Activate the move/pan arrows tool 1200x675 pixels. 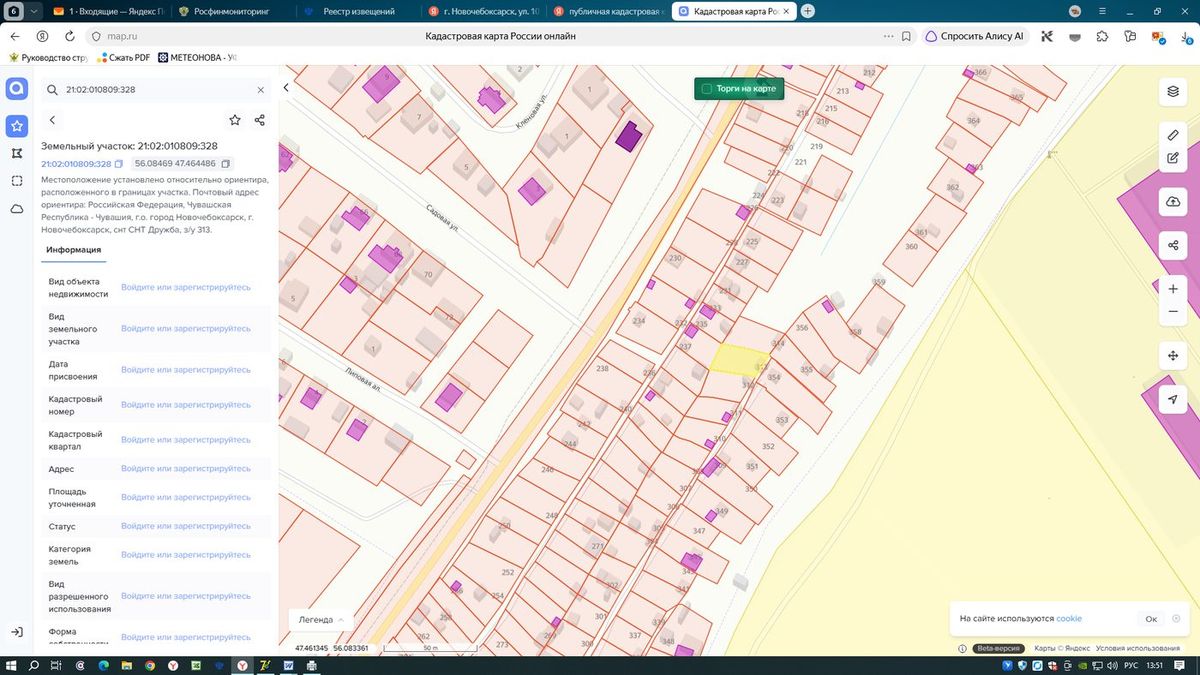pos(1173,356)
